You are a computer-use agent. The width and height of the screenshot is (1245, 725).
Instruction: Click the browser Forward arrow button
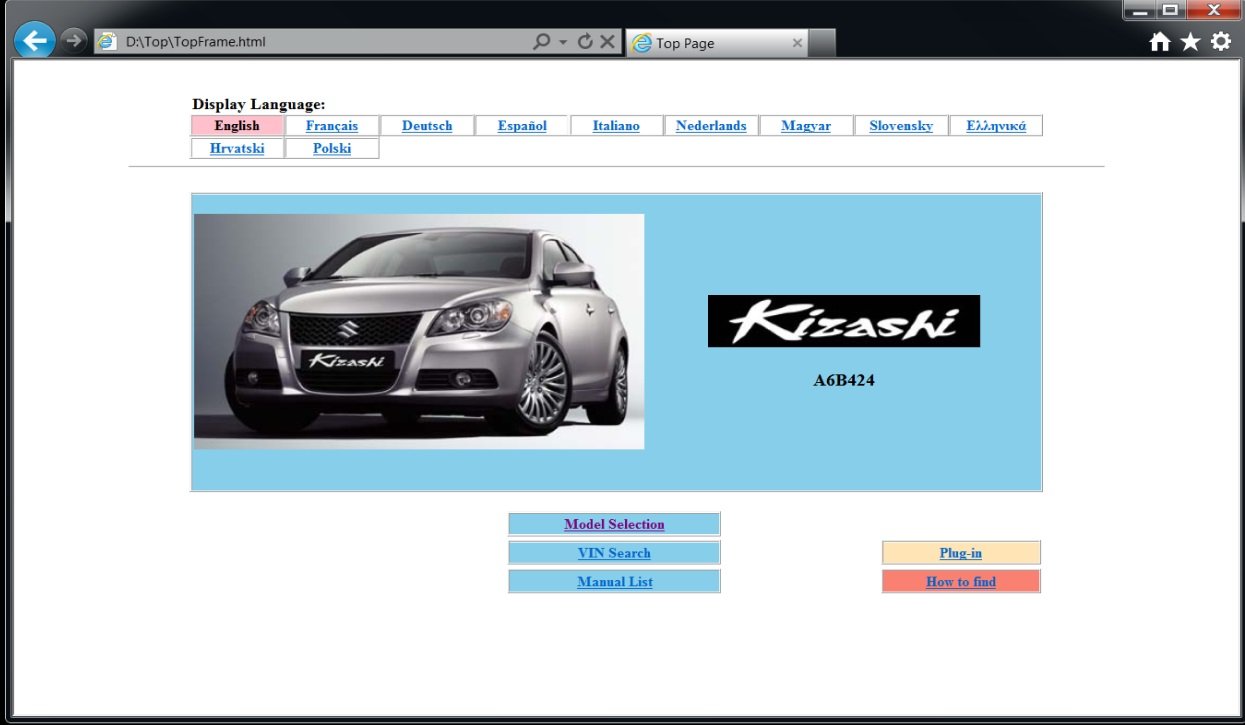tap(73, 41)
